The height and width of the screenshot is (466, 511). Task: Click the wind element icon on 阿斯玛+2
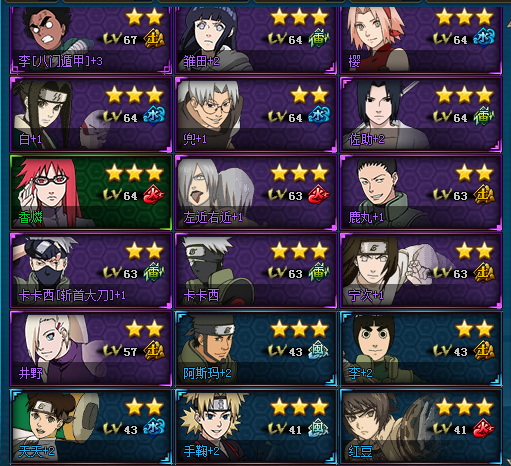[319, 350]
